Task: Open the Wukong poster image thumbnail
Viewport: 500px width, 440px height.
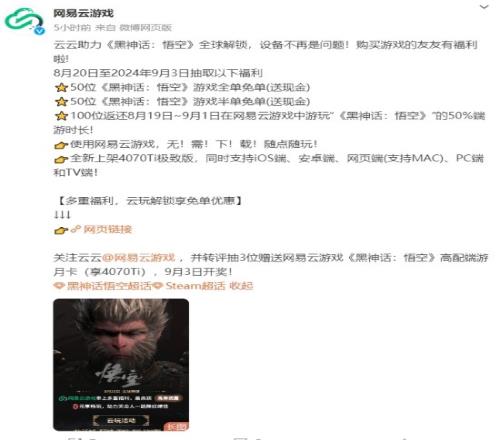Action: pyautogui.click(x=121, y=365)
